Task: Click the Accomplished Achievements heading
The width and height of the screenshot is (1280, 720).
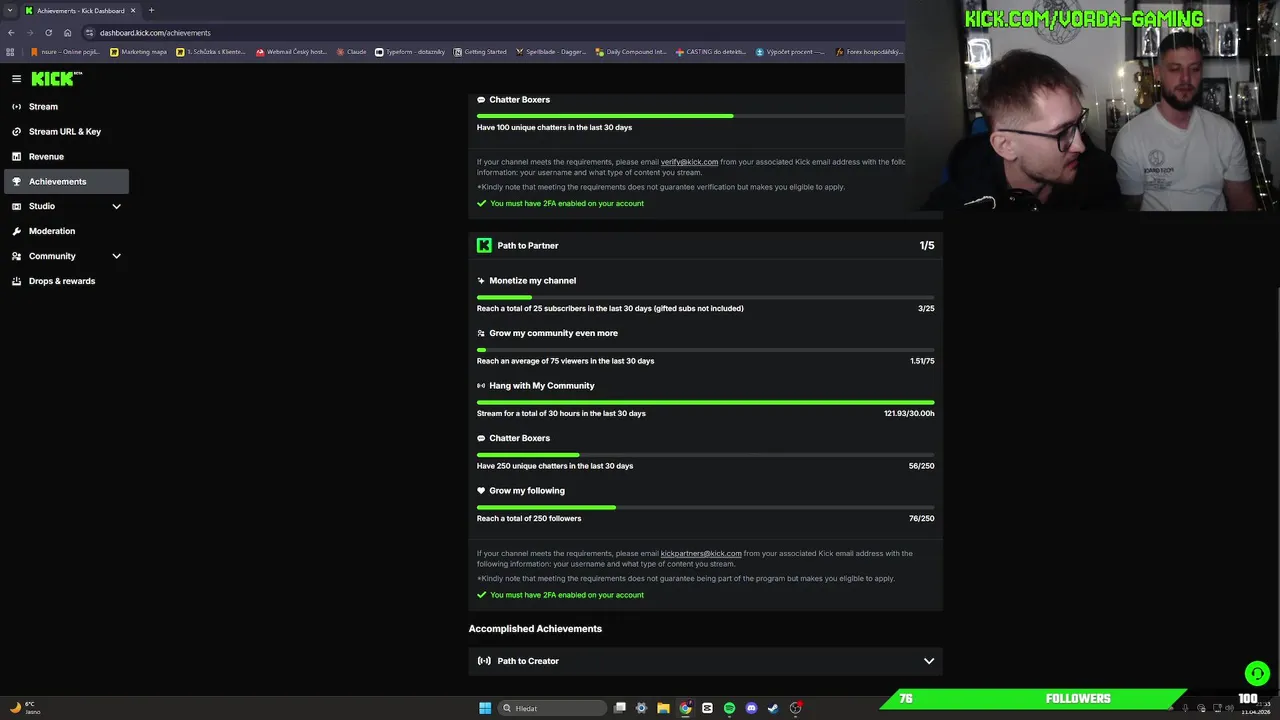Action: click(535, 629)
